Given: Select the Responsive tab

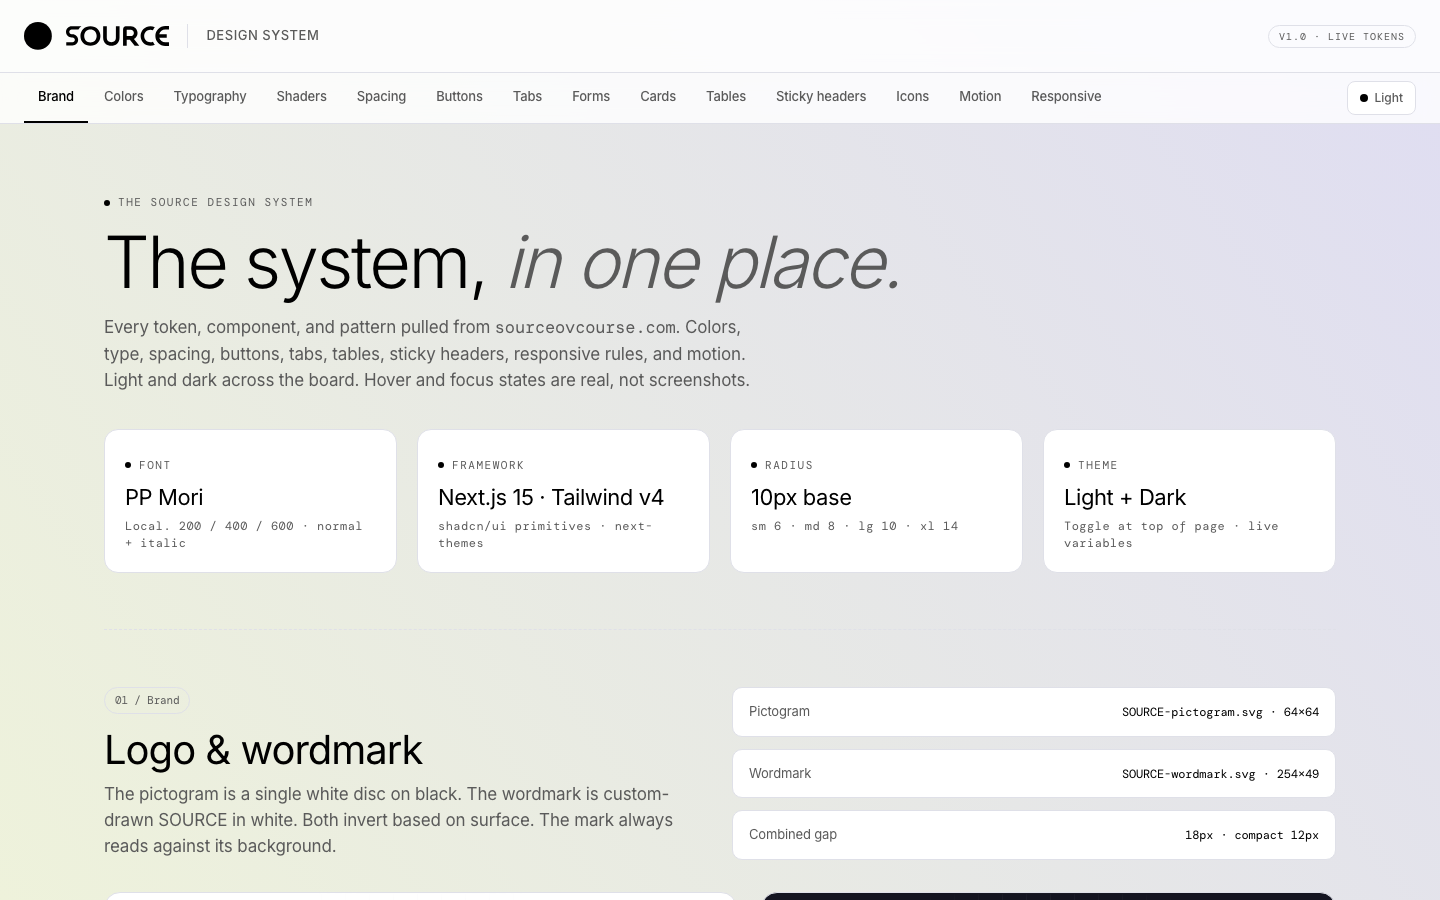Looking at the screenshot, I should 1066,97.
